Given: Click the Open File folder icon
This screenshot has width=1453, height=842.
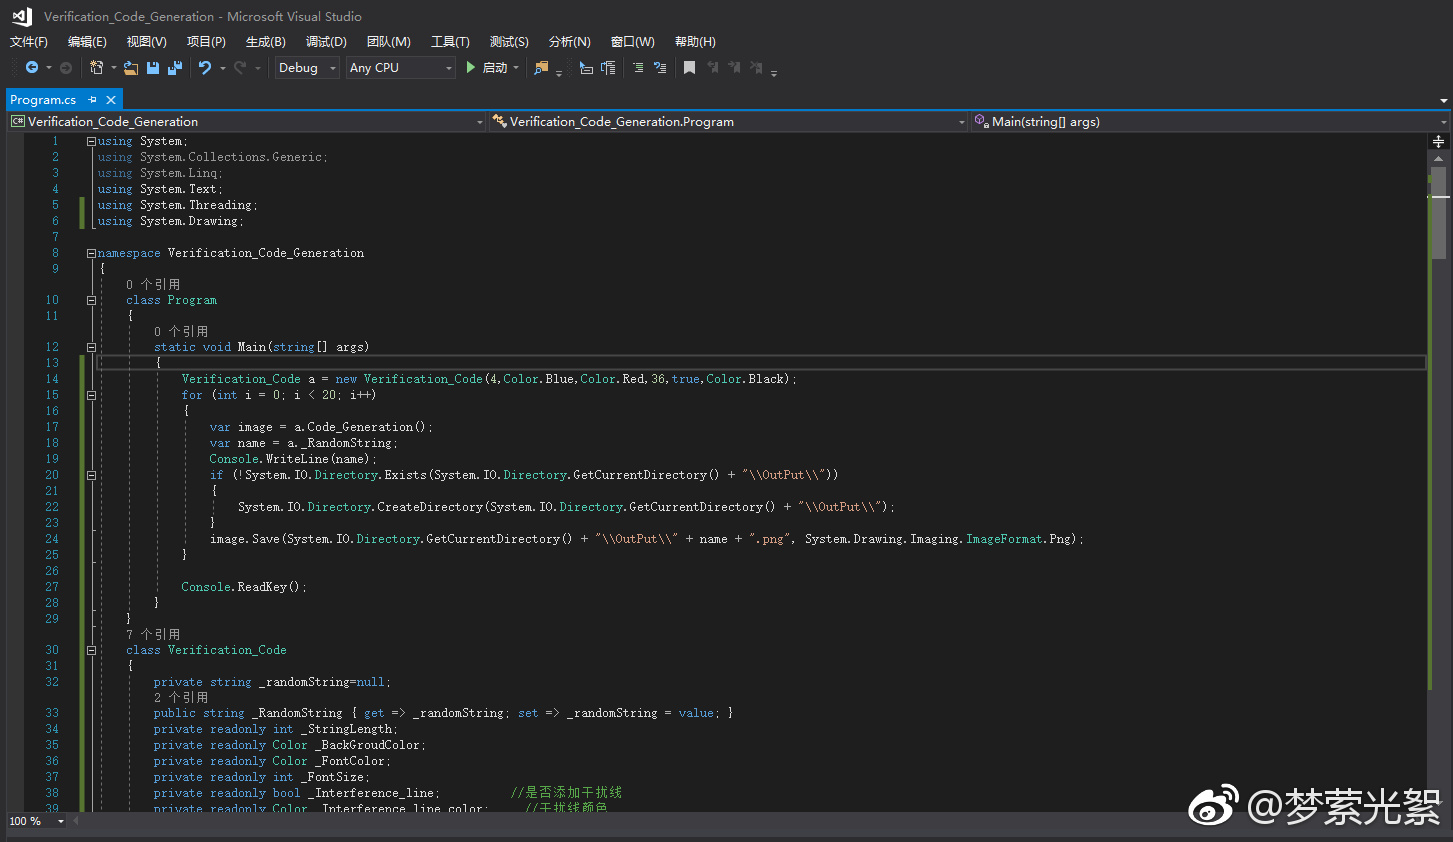Looking at the screenshot, I should pyautogui.click(x=131, y=68).
